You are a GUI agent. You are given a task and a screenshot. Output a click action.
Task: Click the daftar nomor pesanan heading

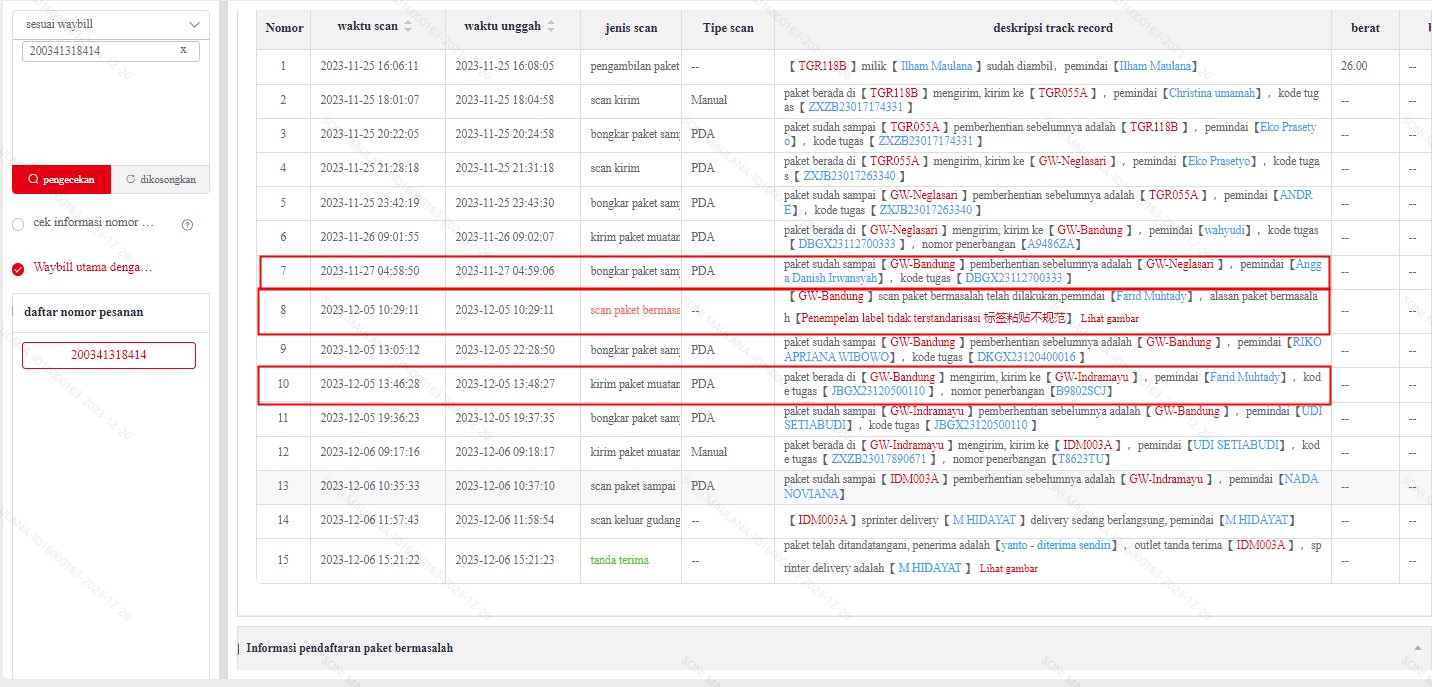(x=83, y=312)
